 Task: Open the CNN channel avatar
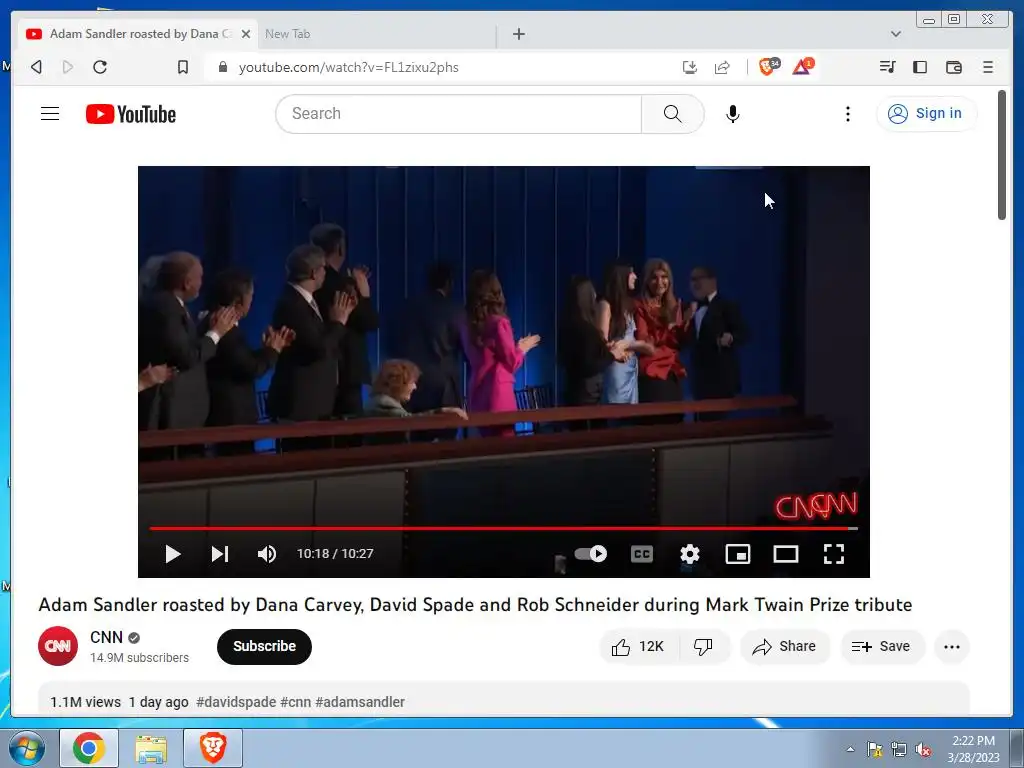click(58, 646)
